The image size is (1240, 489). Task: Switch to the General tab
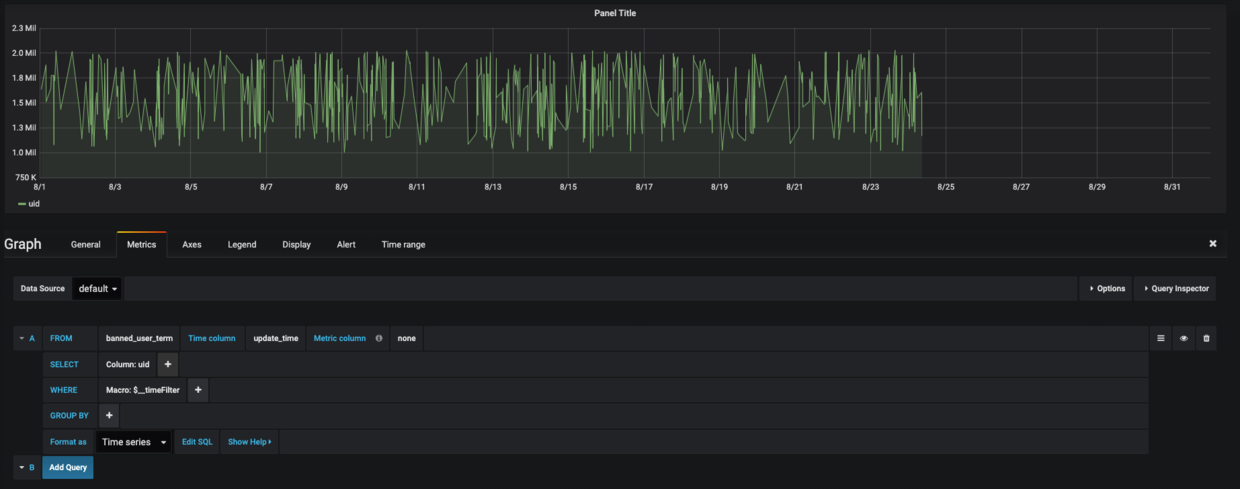point(86,244)
